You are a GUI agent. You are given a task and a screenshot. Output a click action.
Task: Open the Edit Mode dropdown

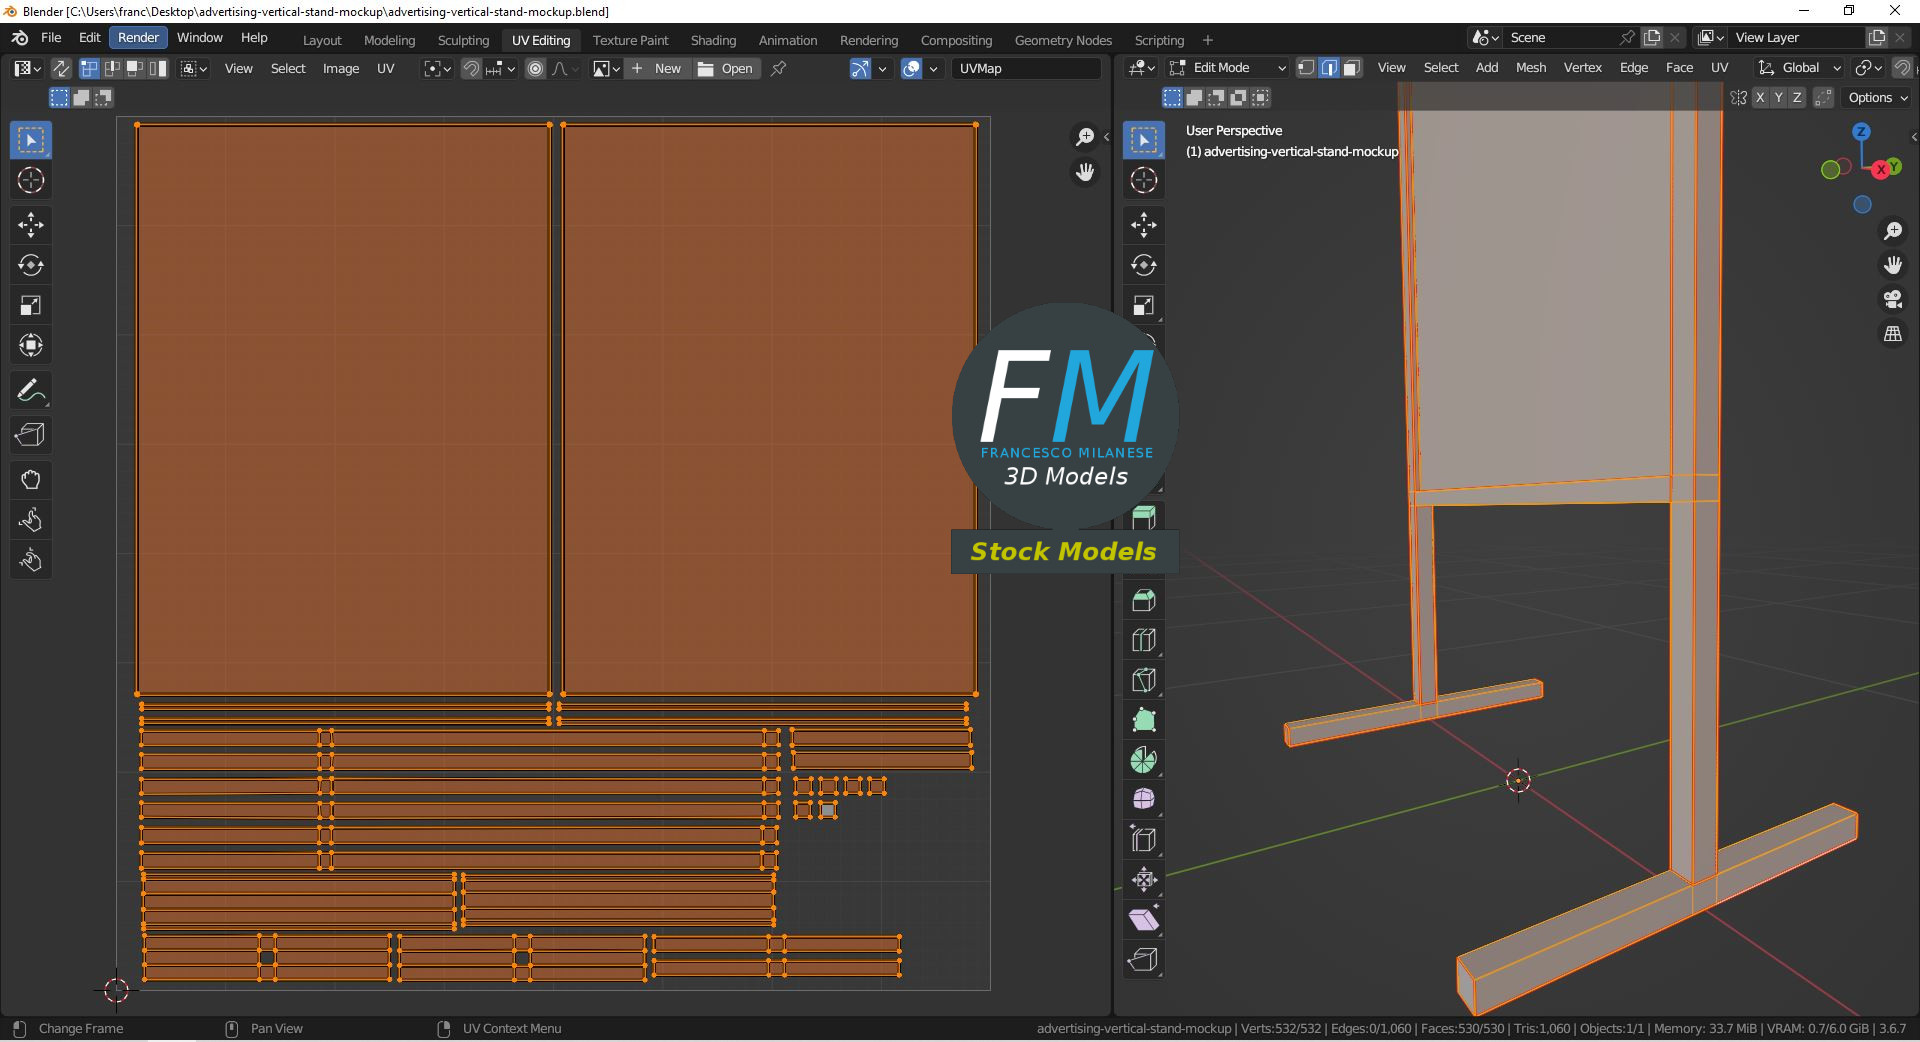tap(1228, 67)
